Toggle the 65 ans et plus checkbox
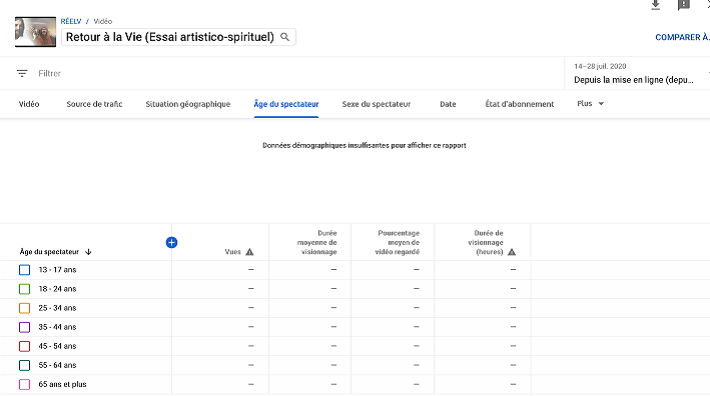Image resolution: width=710 pixels, height=396 pixels. point(24,384)
